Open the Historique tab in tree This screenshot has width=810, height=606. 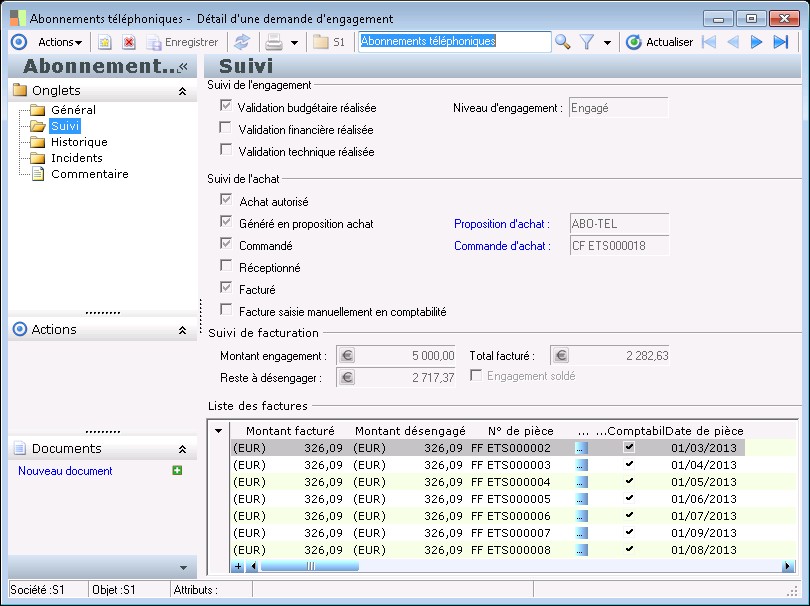click(x=79, y=142)
